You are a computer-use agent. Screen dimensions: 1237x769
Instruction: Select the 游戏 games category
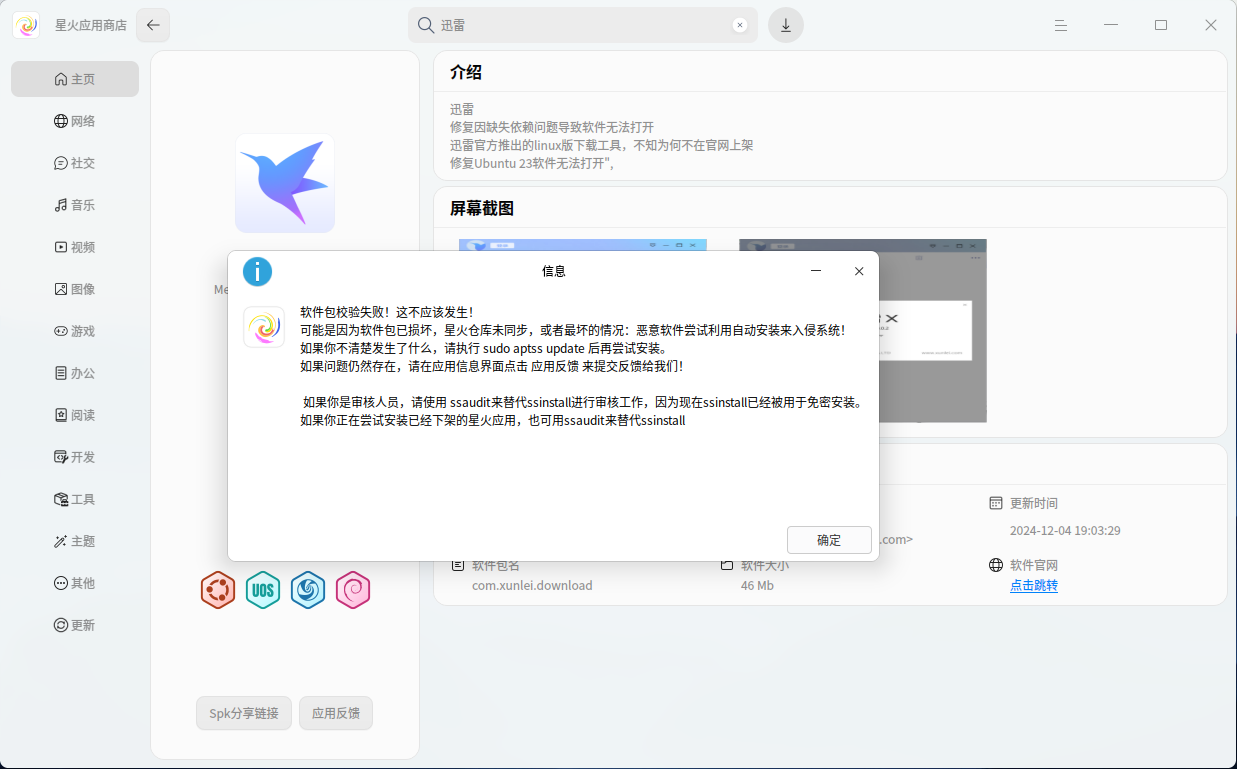[x=75, y=331]
